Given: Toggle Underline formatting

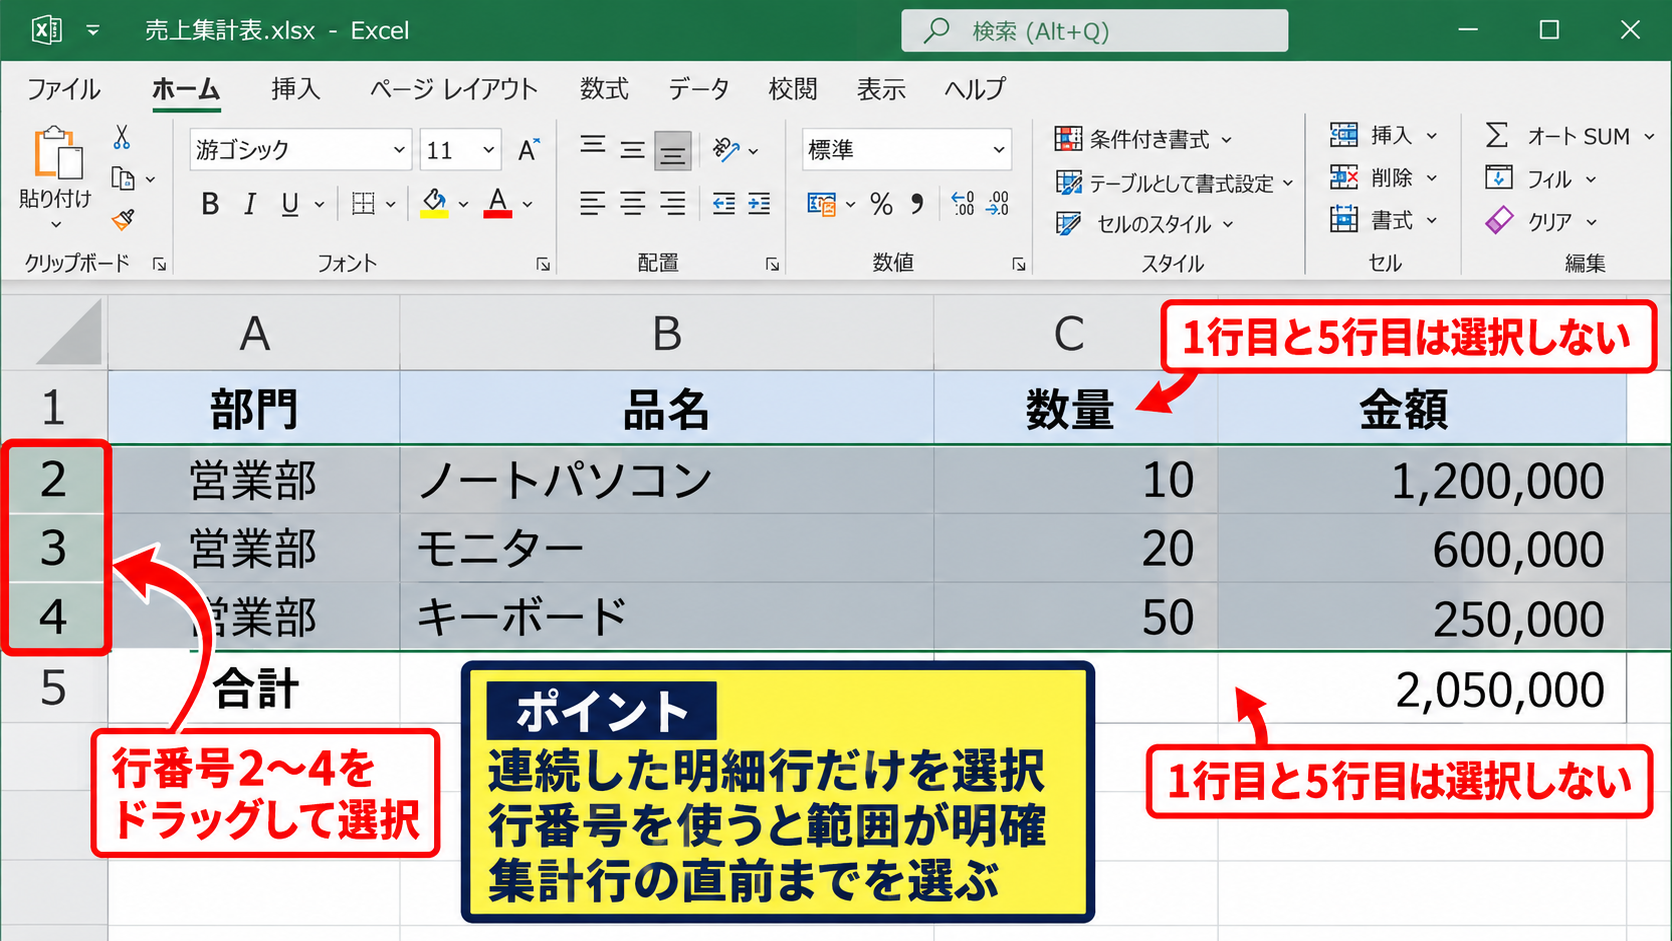Looking at the screenshot, I should click(290, 204).
